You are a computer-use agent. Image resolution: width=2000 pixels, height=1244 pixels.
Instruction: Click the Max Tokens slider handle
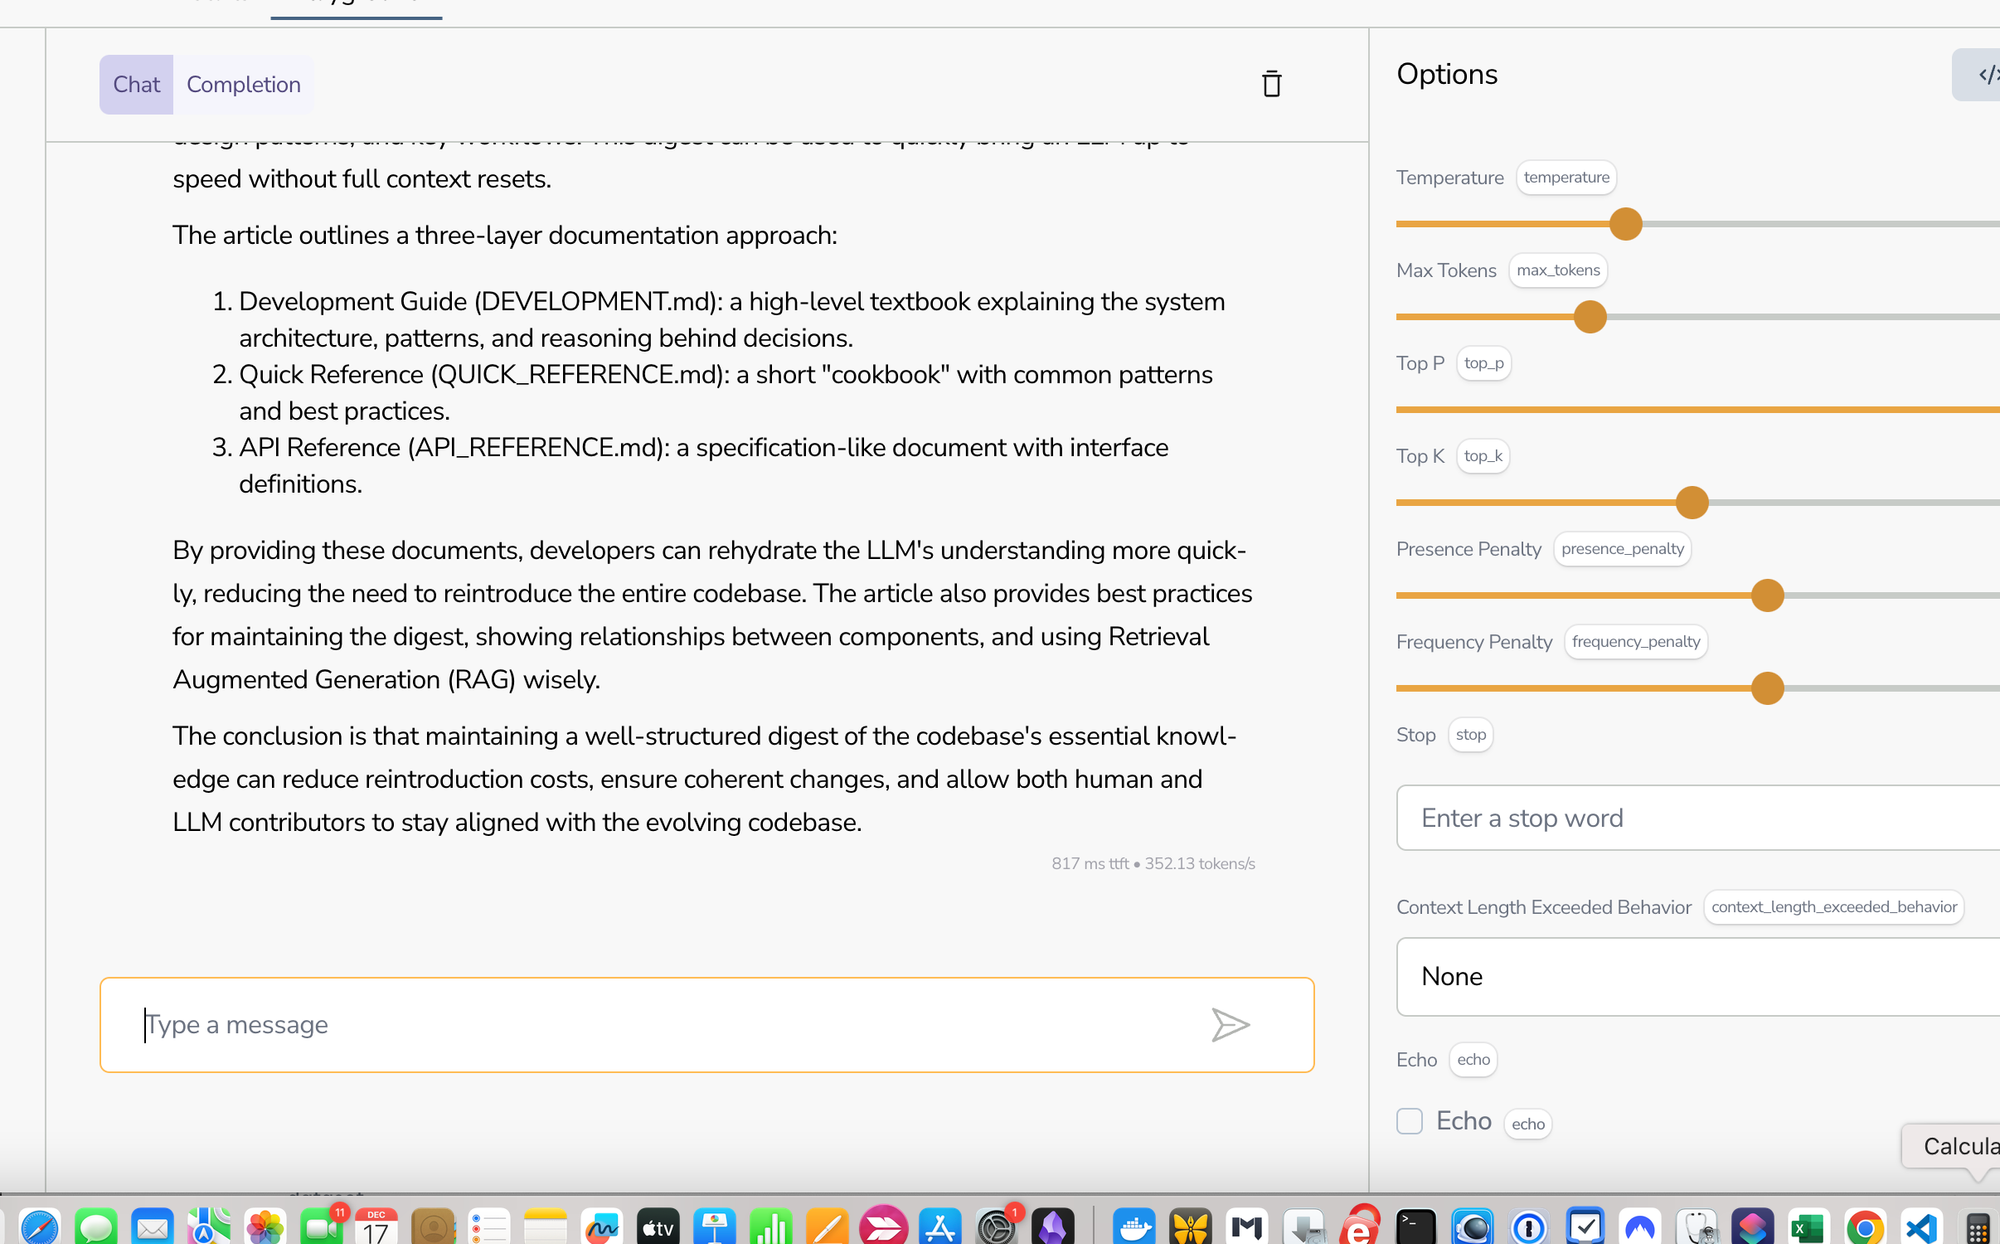point(1590,317)
